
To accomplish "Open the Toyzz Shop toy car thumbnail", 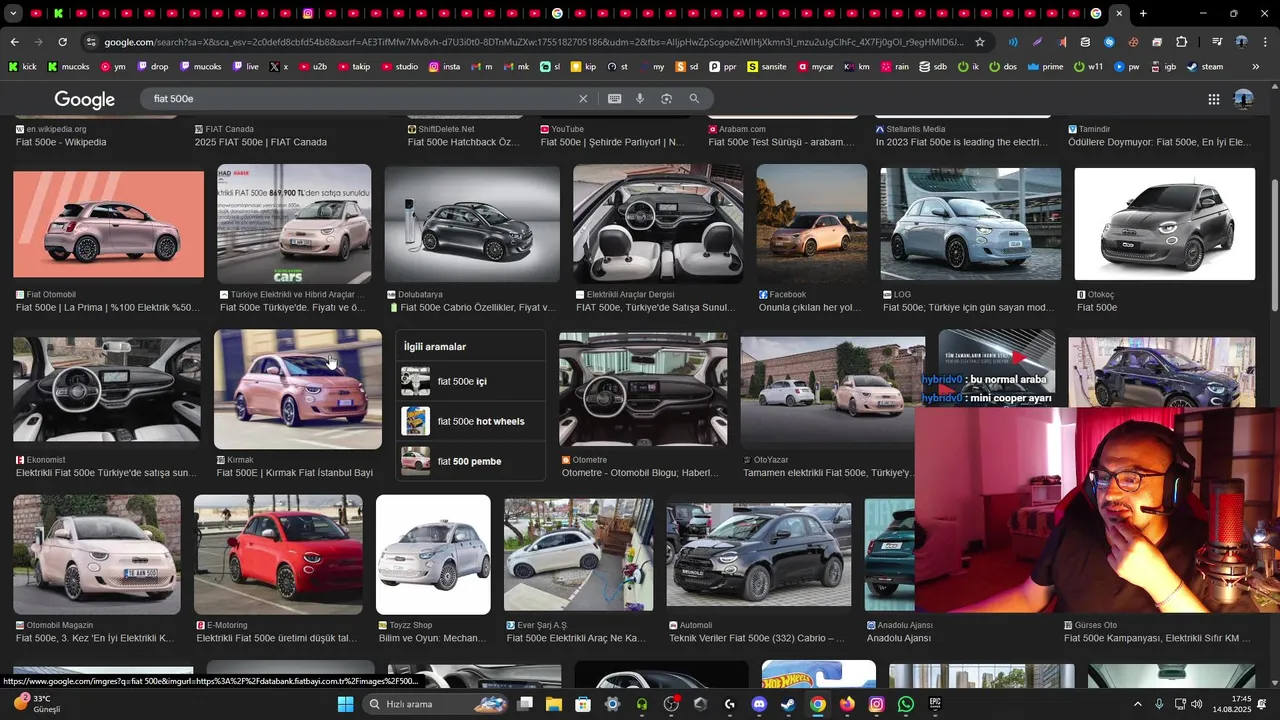I will 433,554.
